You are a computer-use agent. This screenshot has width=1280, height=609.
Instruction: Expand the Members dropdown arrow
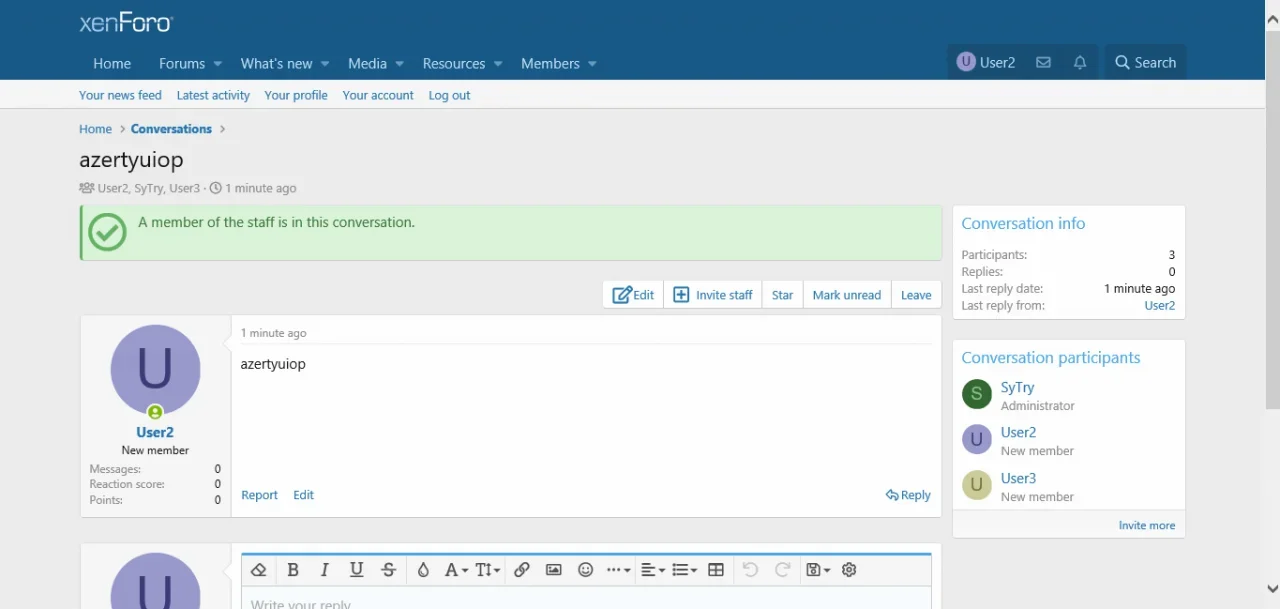pyautogui.click(x=592, y=64)
